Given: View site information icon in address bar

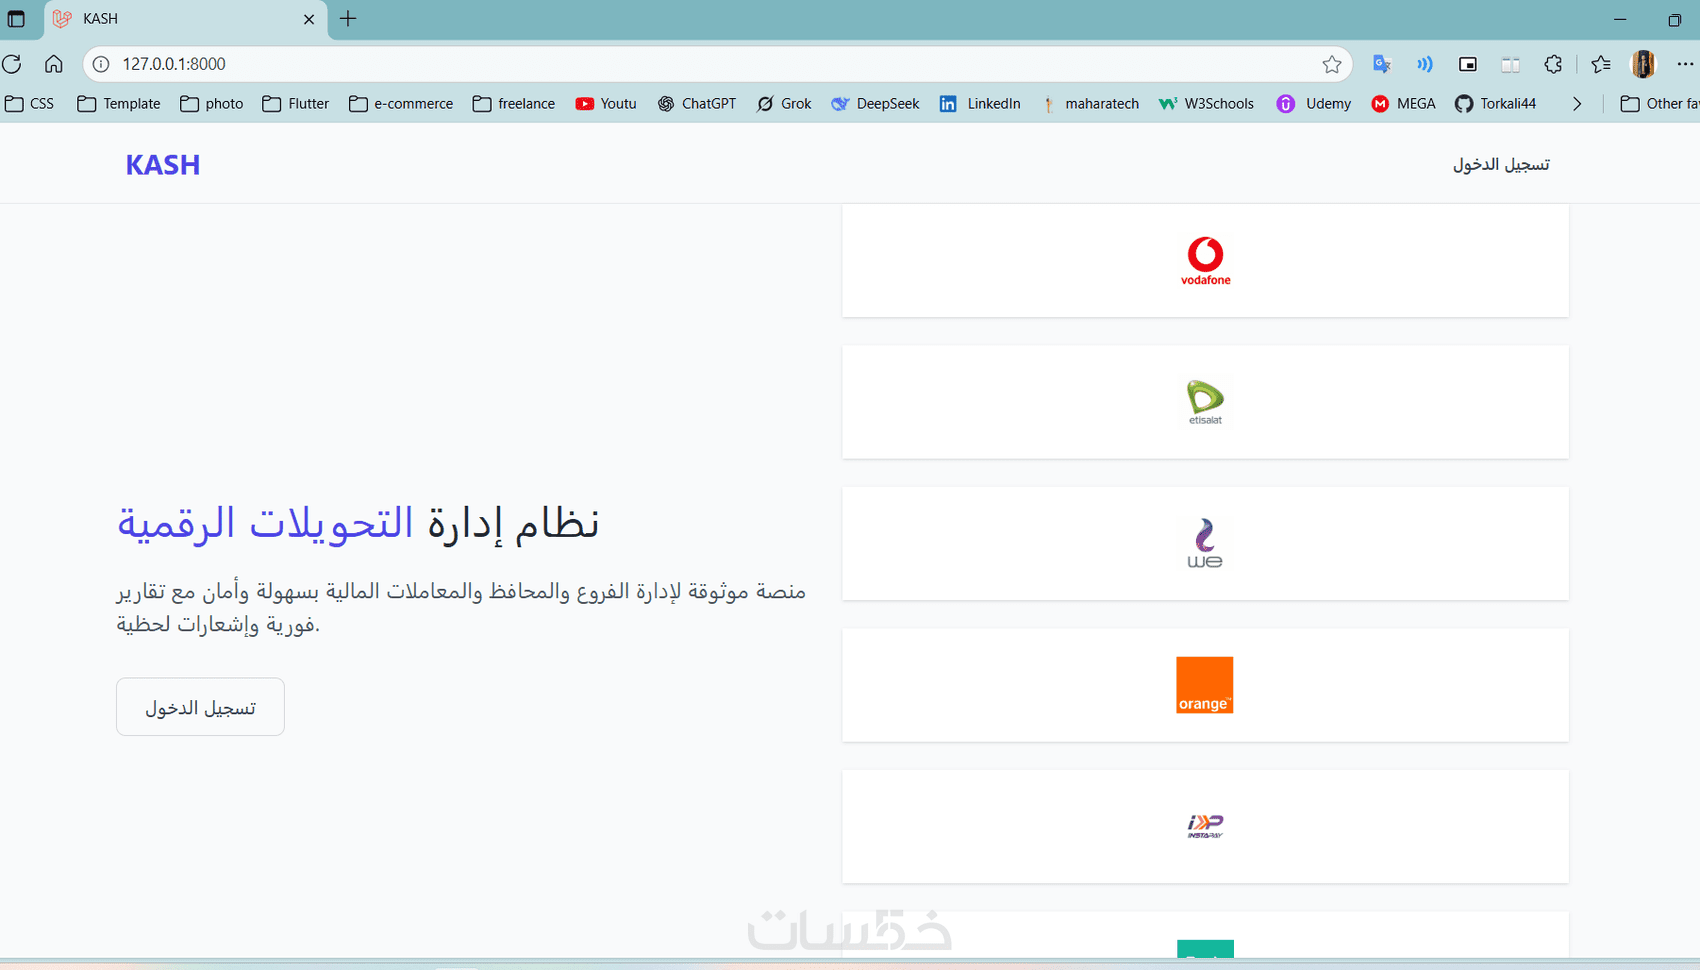Looking at the screenshot, I should tap(101, 64).
